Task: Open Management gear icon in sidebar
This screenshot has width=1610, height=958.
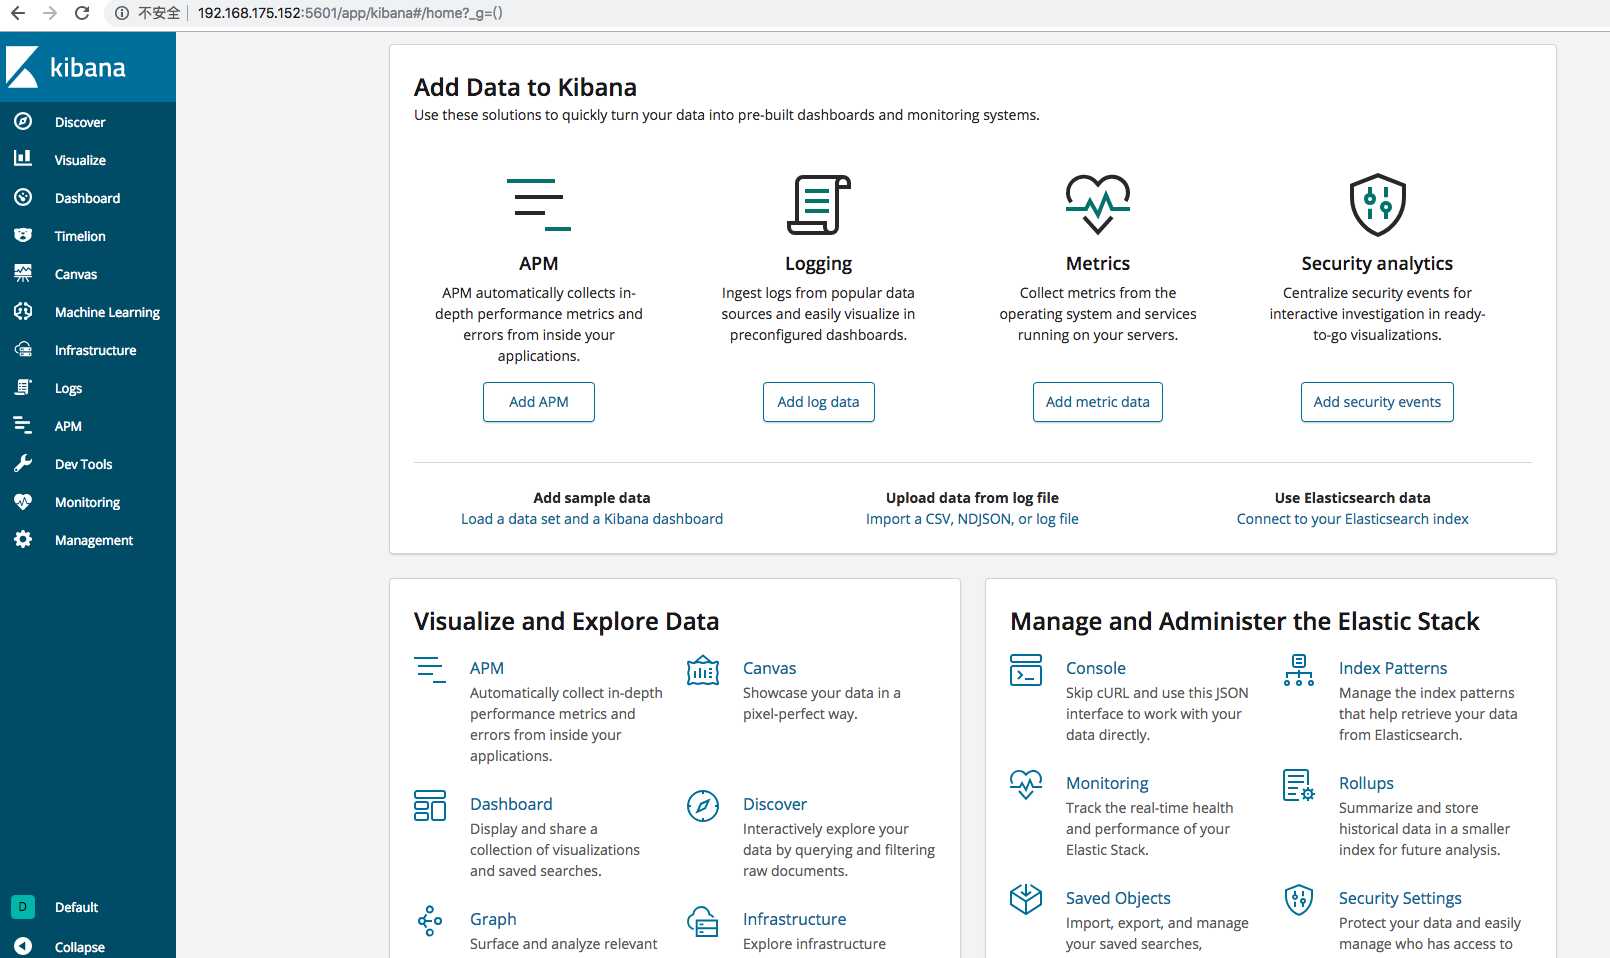Action: pyautogui.click(x=23, y=539)
